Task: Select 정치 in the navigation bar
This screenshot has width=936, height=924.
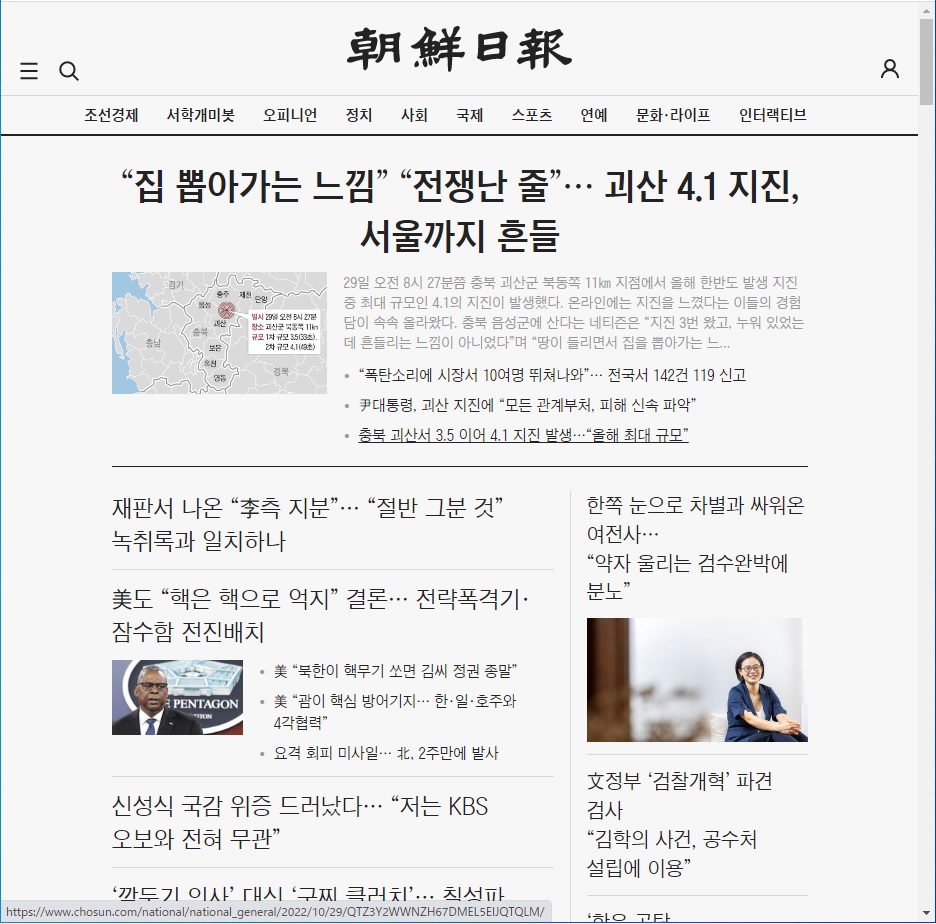Action: click(x=359, y=115)
